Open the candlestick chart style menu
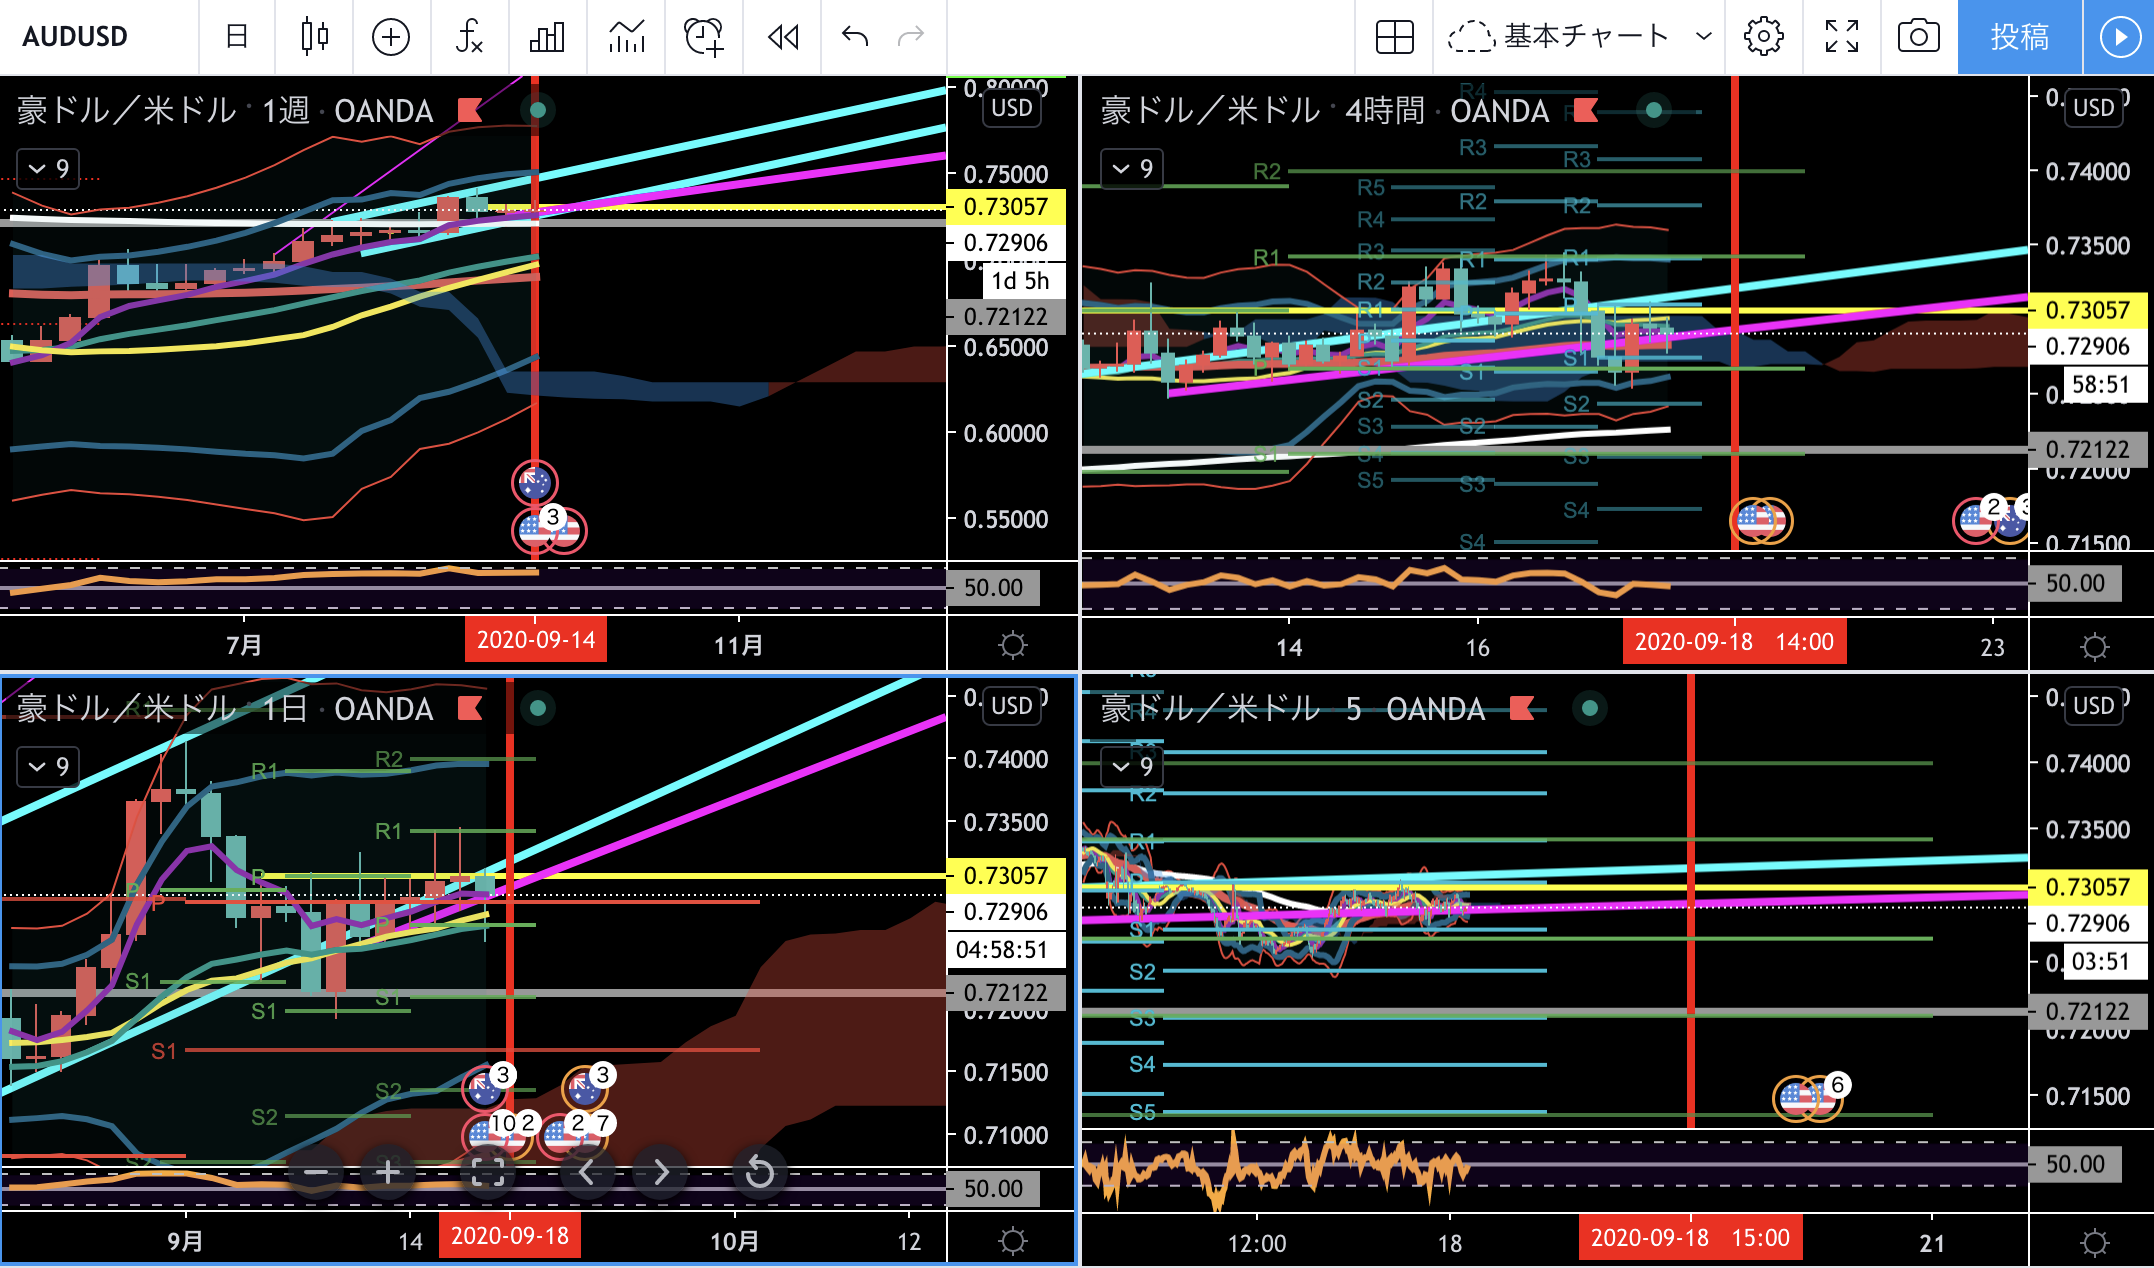The height and width of the screenshot is (1268, 2154). pos(314,37)
